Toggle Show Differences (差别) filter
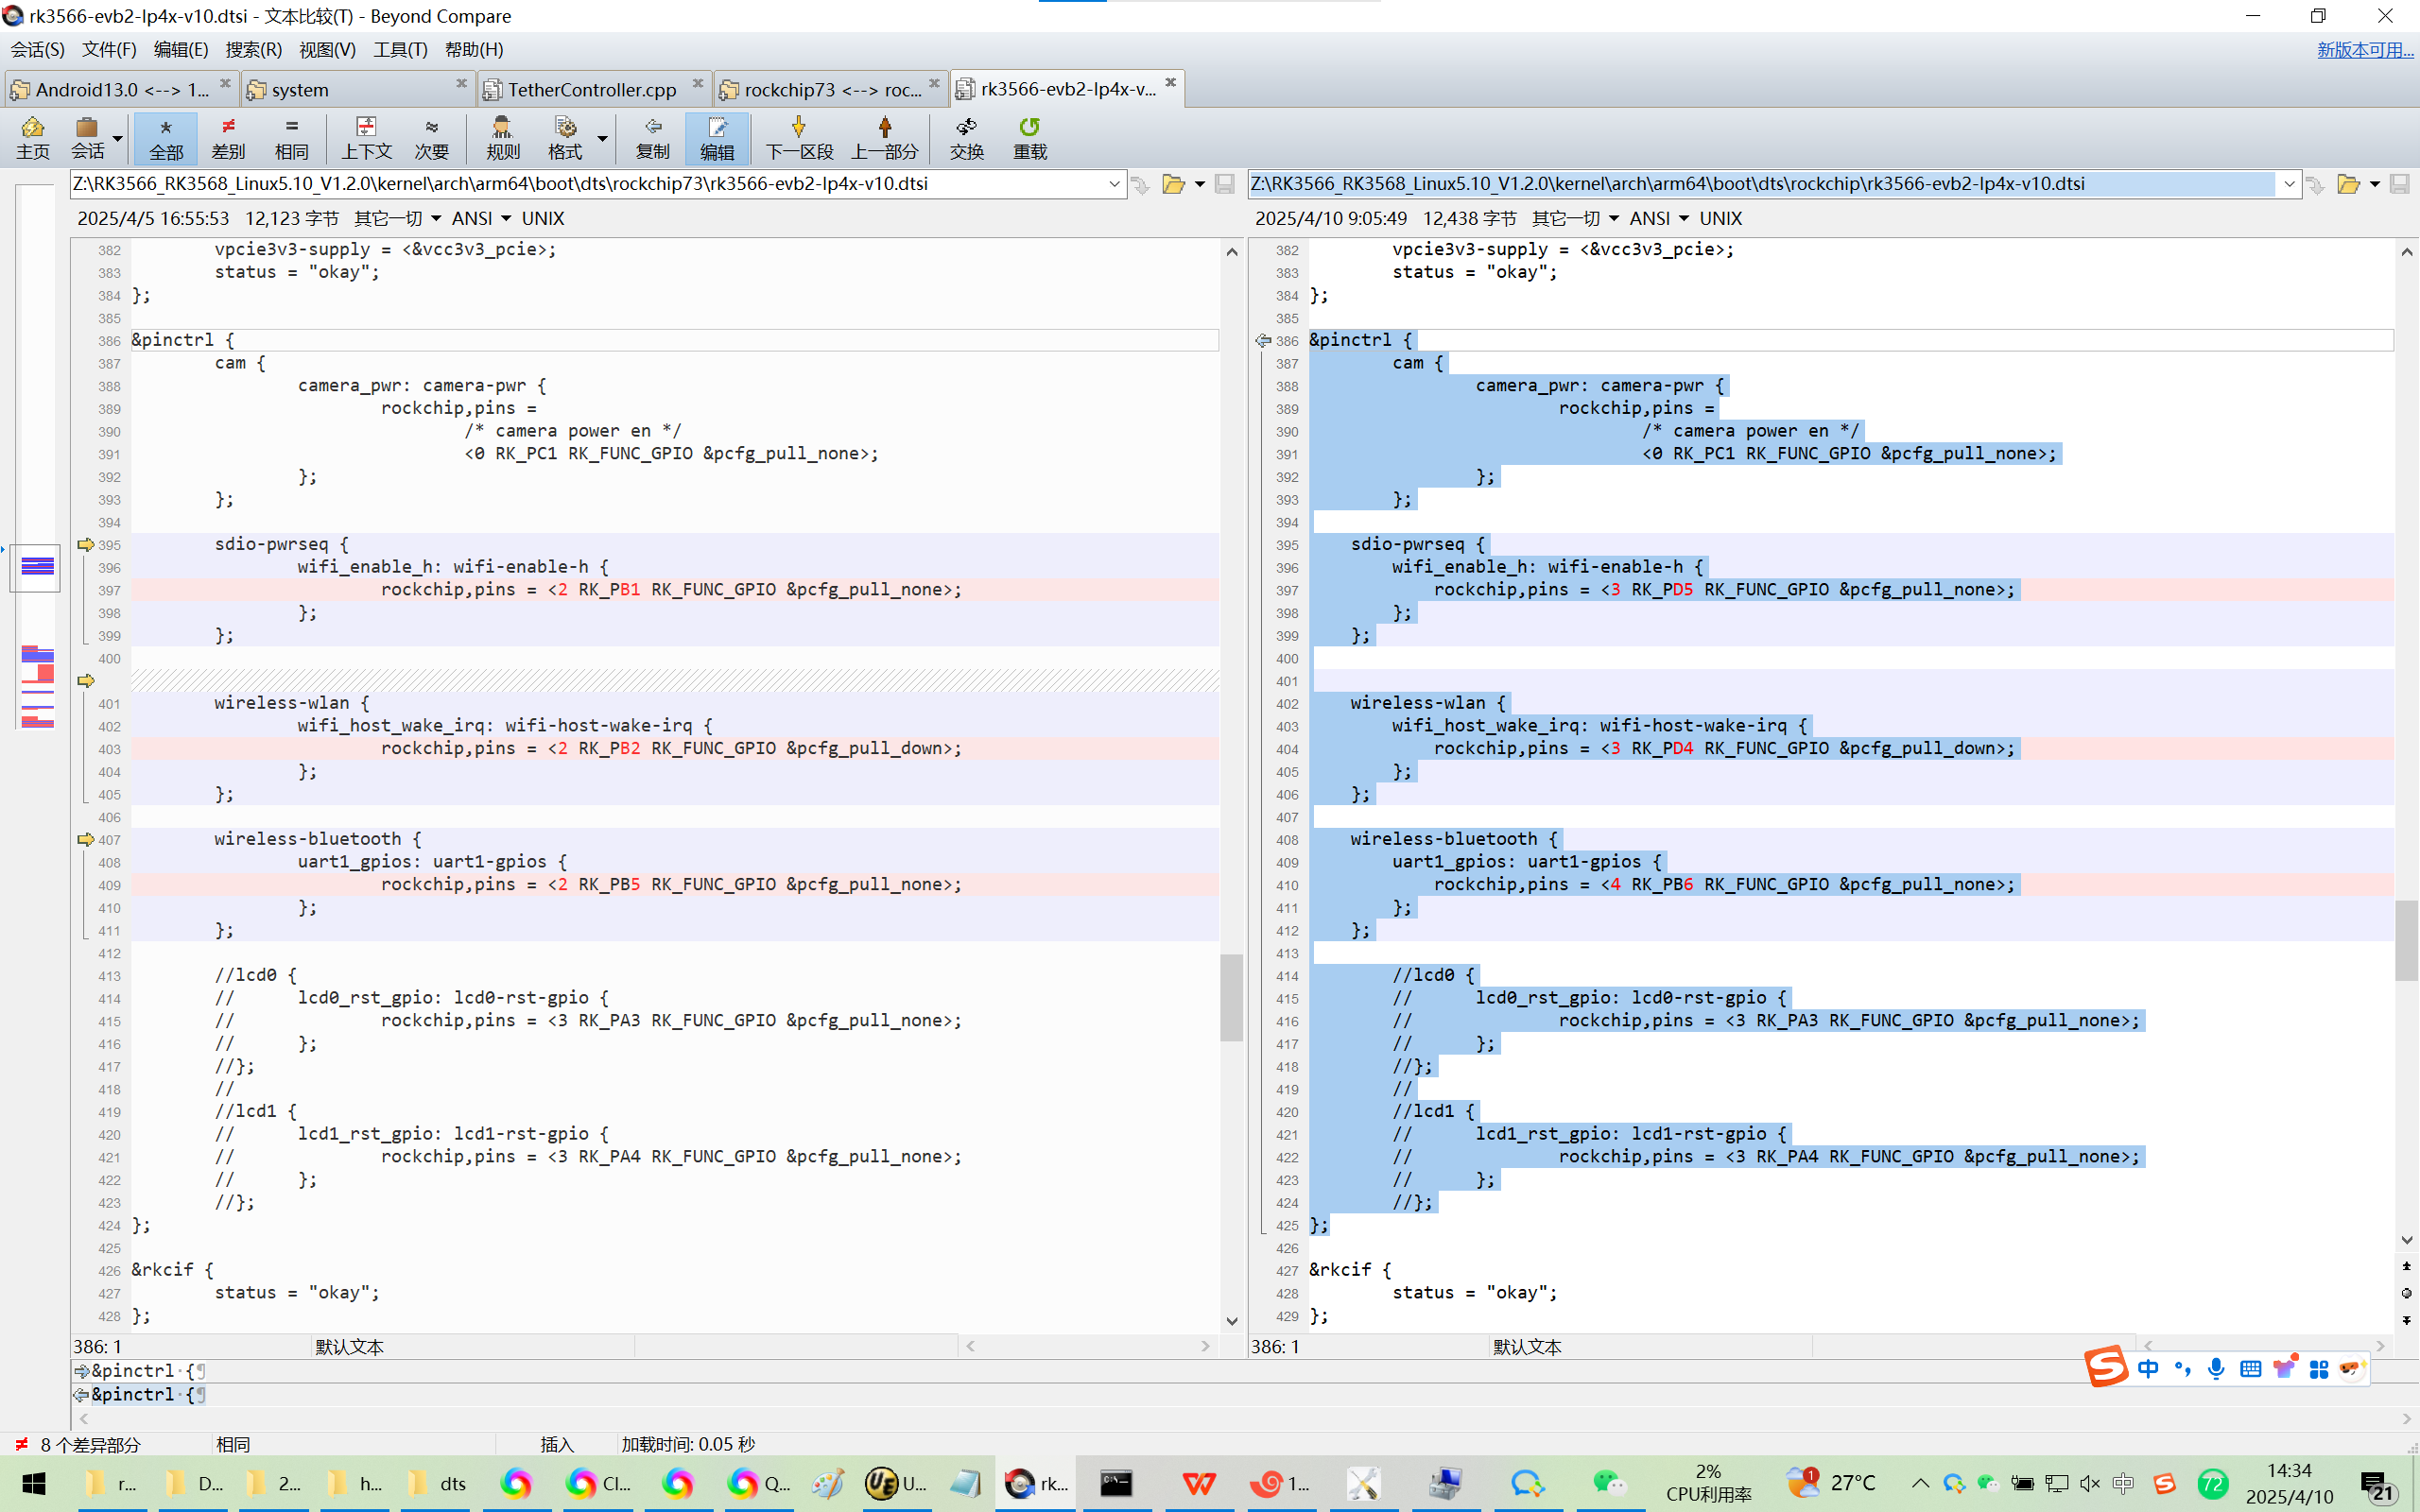The width and height of the screenshot is (2420, 1512). (228, 137)
